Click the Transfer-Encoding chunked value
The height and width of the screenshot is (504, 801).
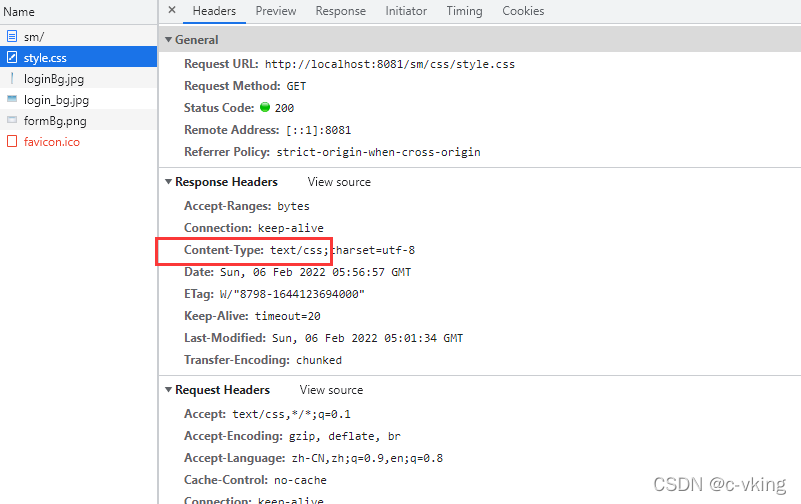point(319,360)
